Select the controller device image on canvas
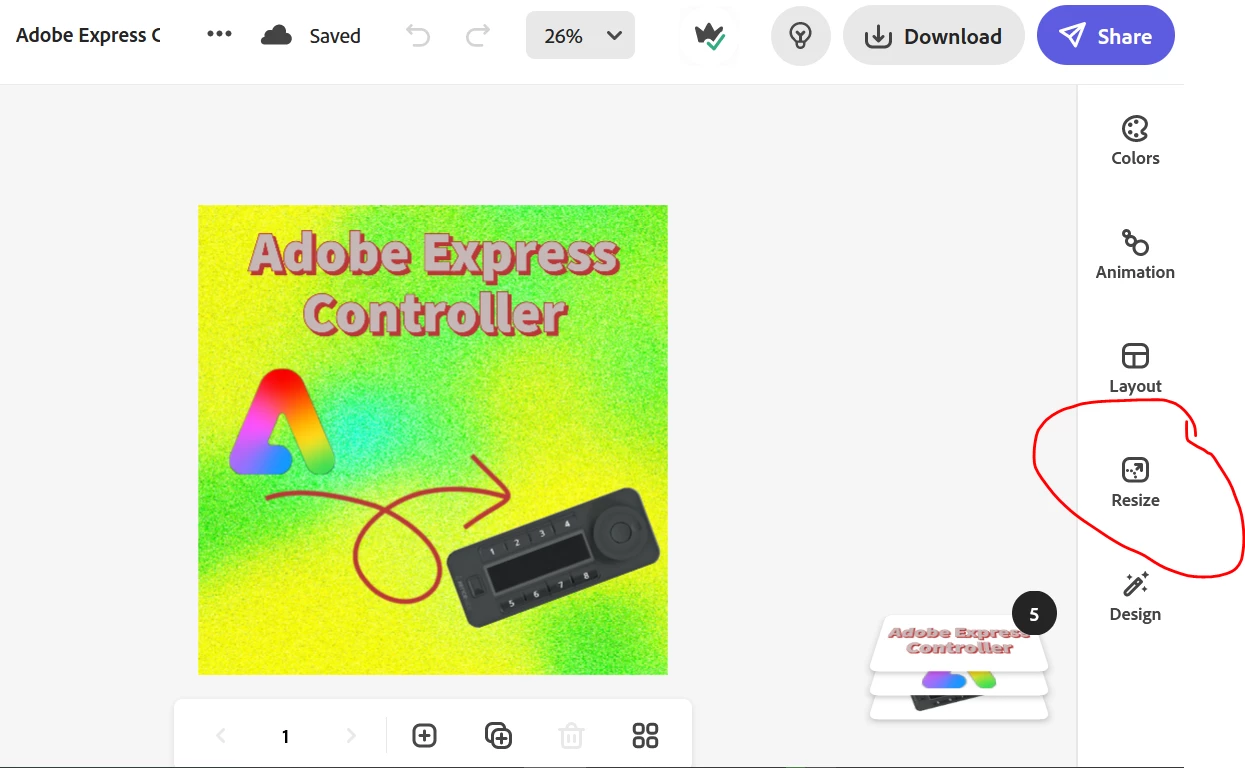The image size is (1245, 768). click(x=554, y=557)
